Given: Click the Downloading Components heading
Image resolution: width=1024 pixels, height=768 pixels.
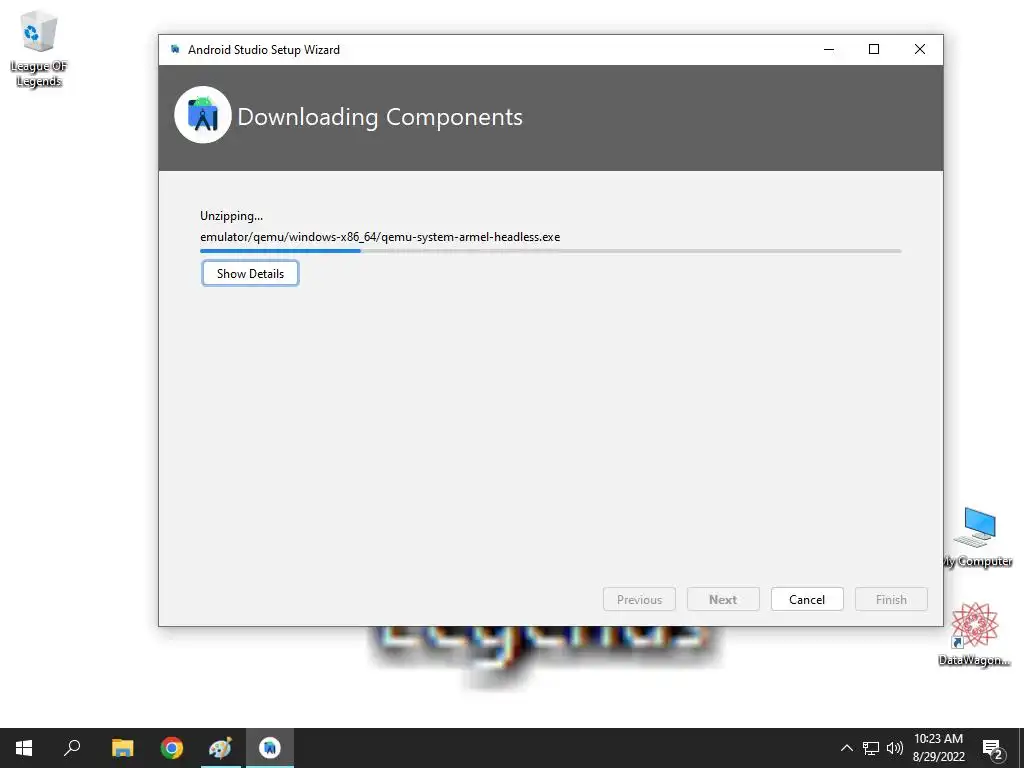Looking at the screenshot, I should tap(380, 117).
